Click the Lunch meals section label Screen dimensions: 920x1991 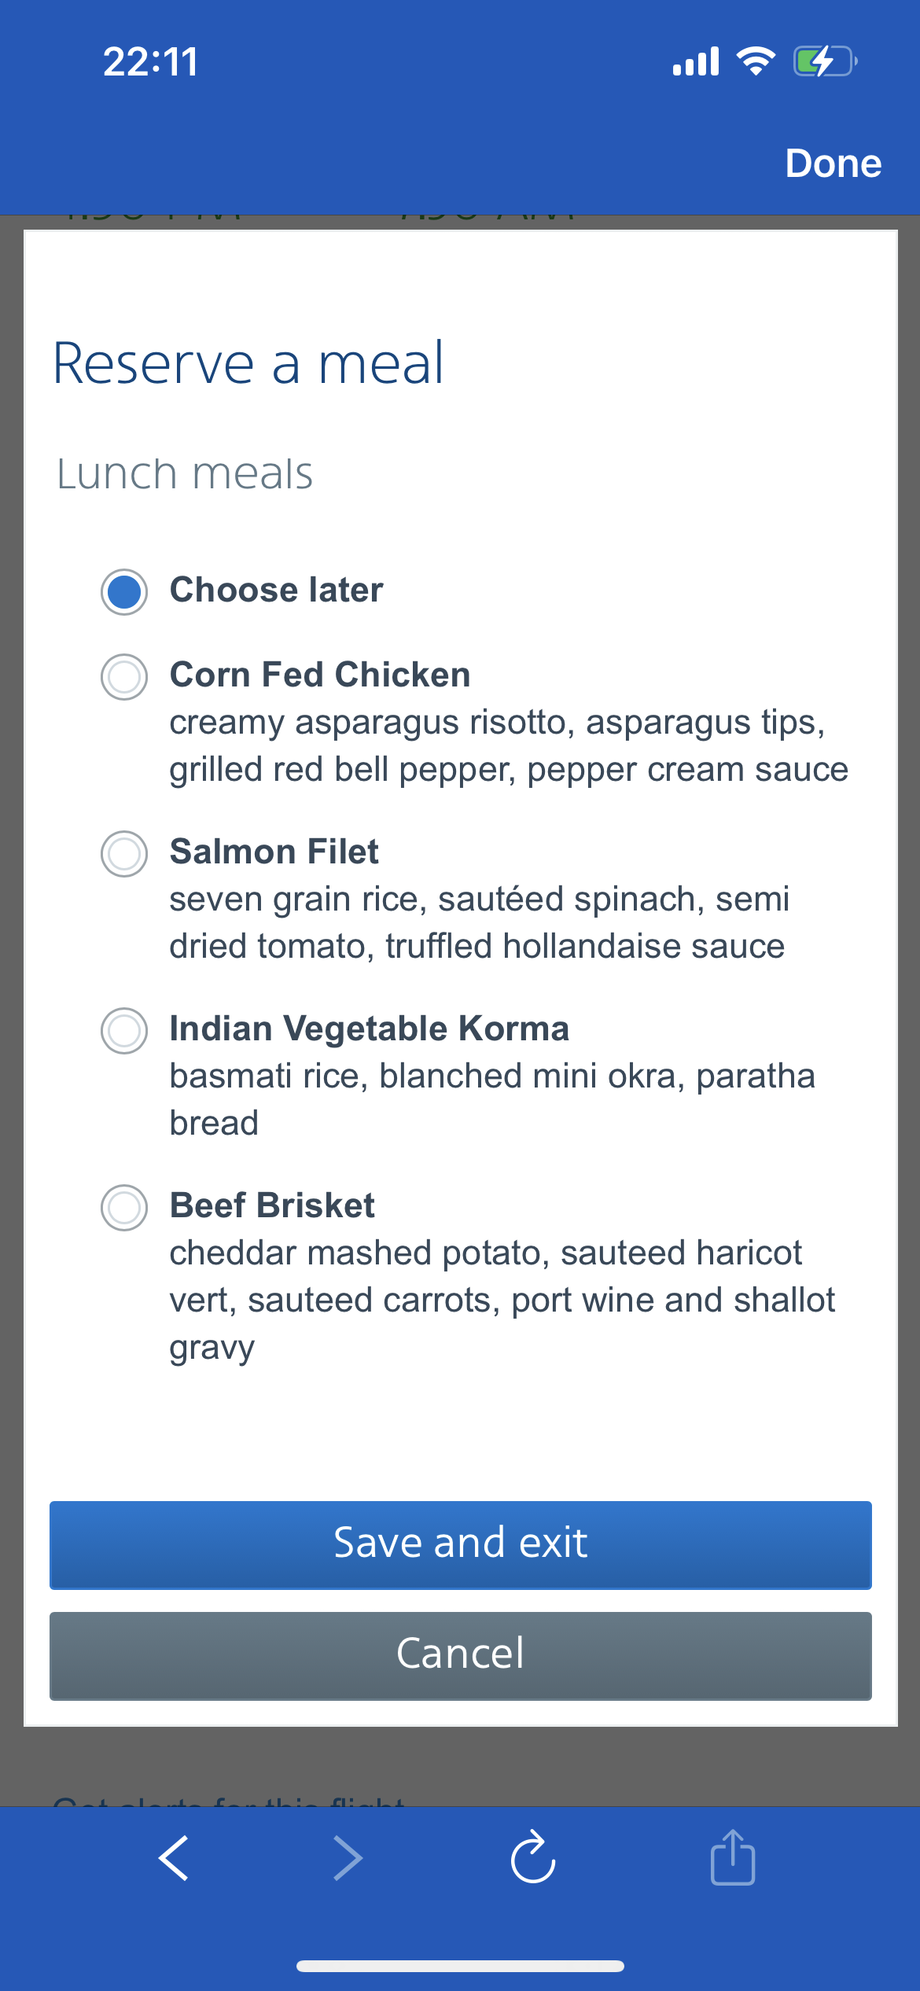(185, 474)
